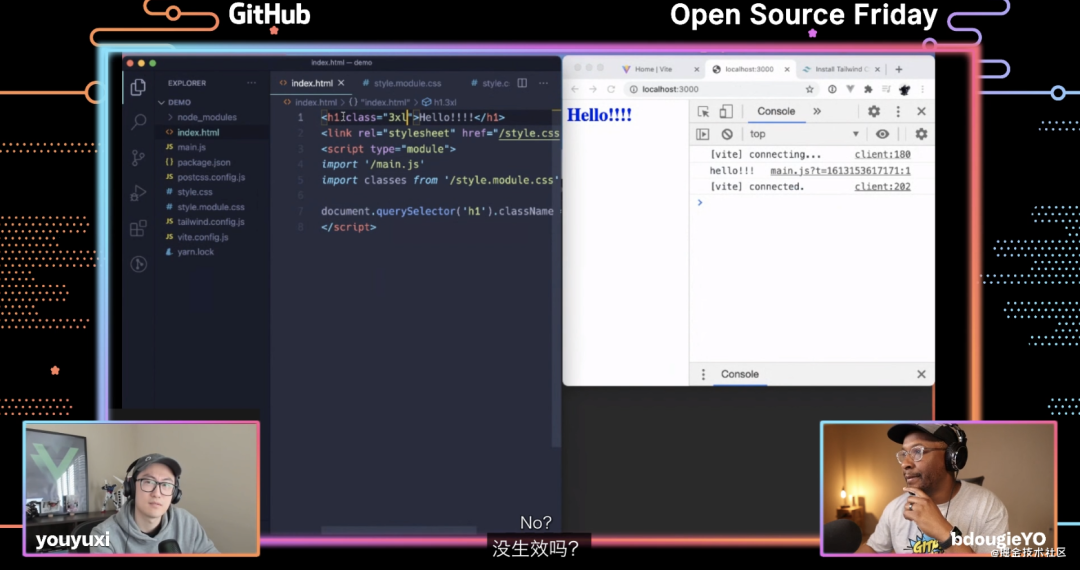Expand the node_modules folder

[207, 117]
